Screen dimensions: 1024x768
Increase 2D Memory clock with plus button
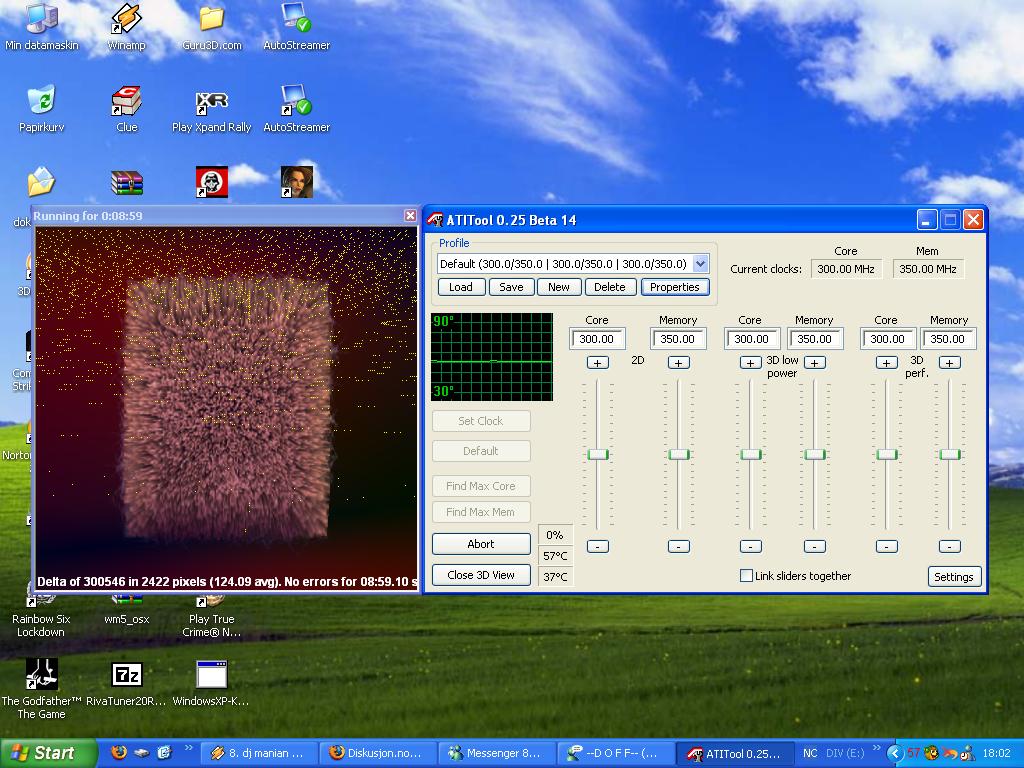[x=679, y=362]
